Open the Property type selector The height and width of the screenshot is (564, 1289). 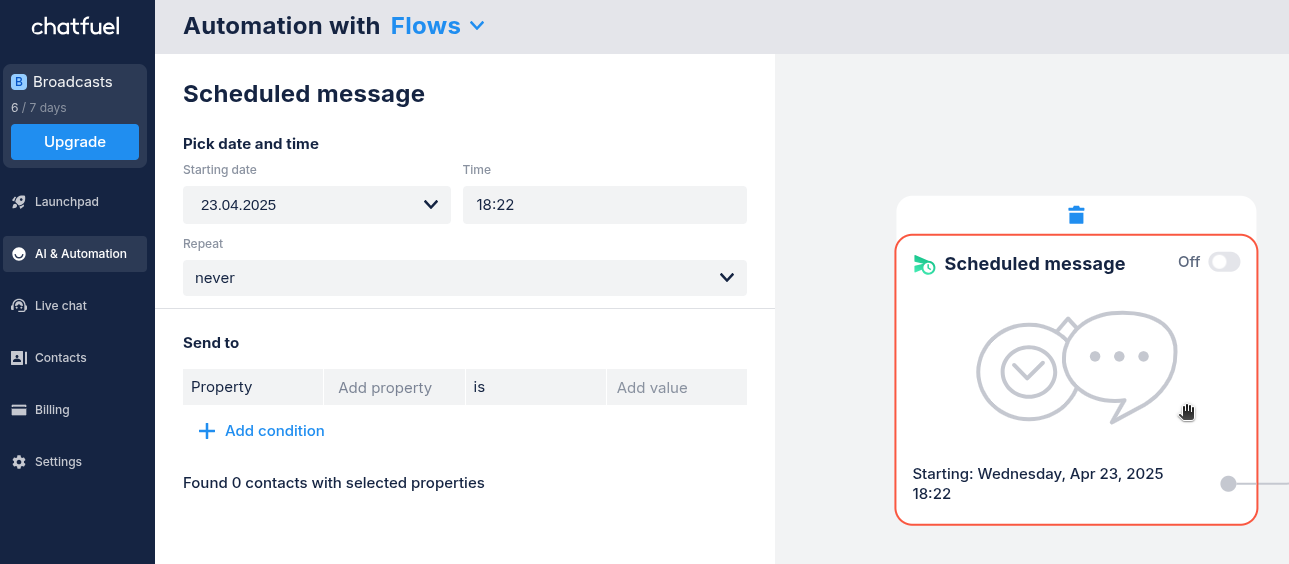pyautogui.click(x=253, y=387)
